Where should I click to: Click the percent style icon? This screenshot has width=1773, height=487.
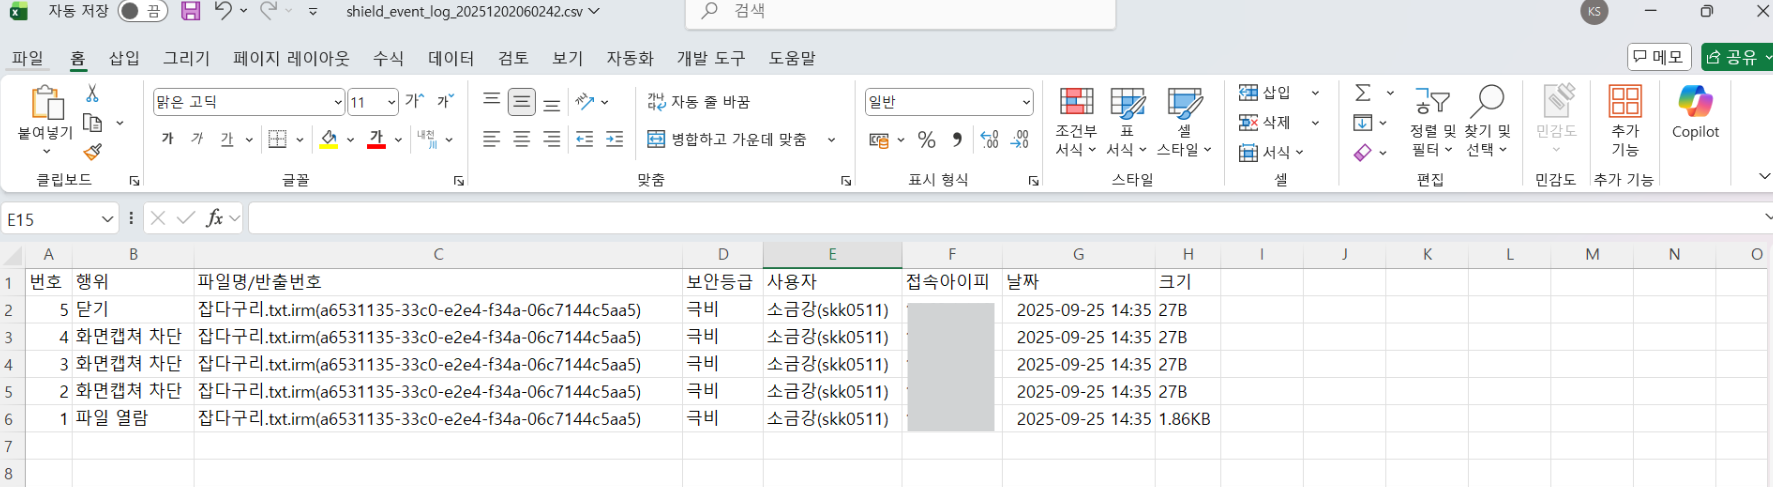pyautogui.click(x=927, y=140)
